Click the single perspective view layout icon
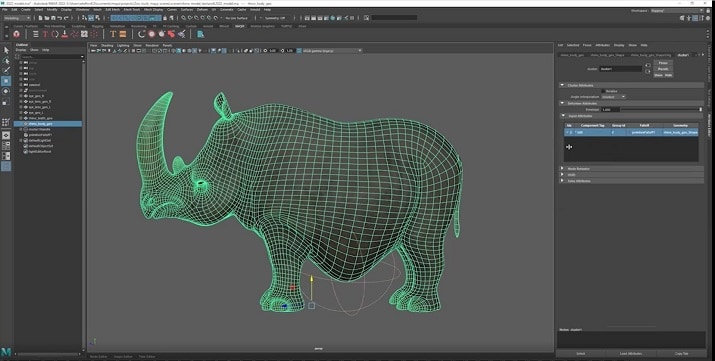The width and height of the screenshot is (715, 361). pos(6,135)
